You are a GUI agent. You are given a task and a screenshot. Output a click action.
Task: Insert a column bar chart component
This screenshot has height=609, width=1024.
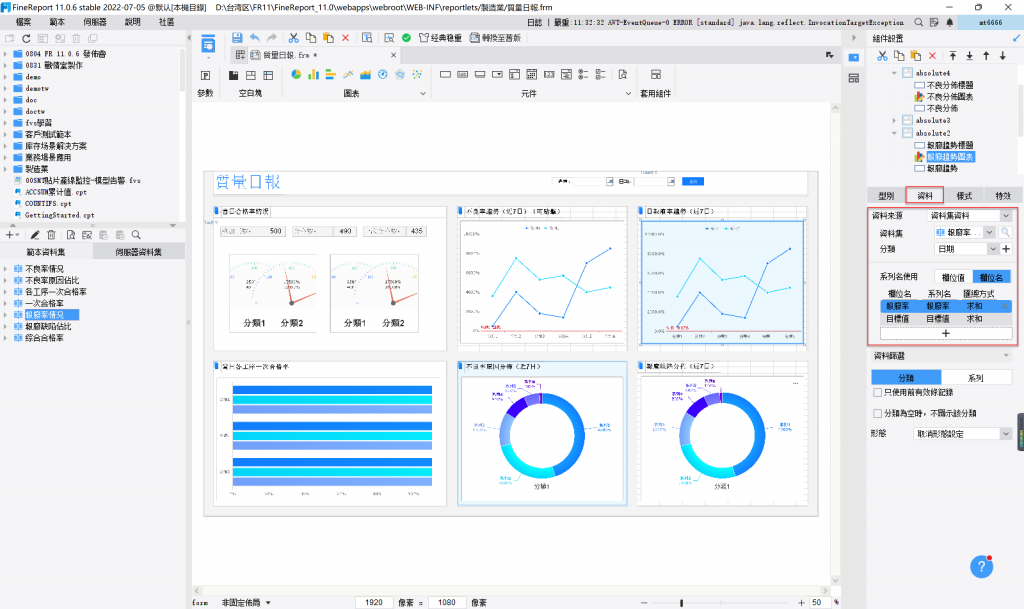313,74
